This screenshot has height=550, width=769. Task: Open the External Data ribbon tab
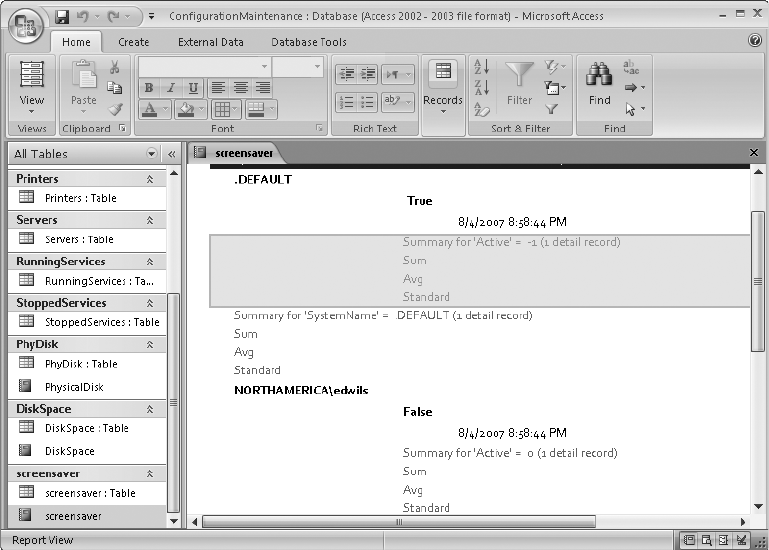(210, 42)
